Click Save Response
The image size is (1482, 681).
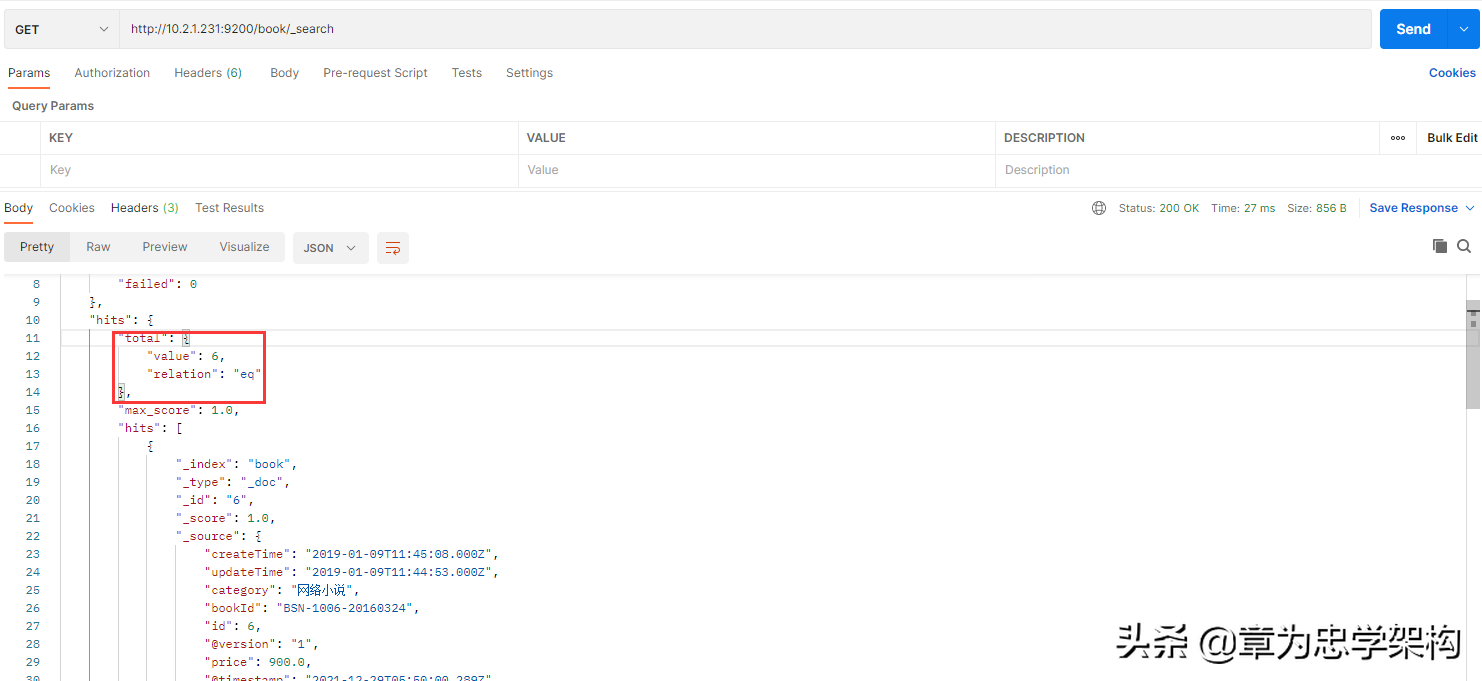pos(1413,208)
